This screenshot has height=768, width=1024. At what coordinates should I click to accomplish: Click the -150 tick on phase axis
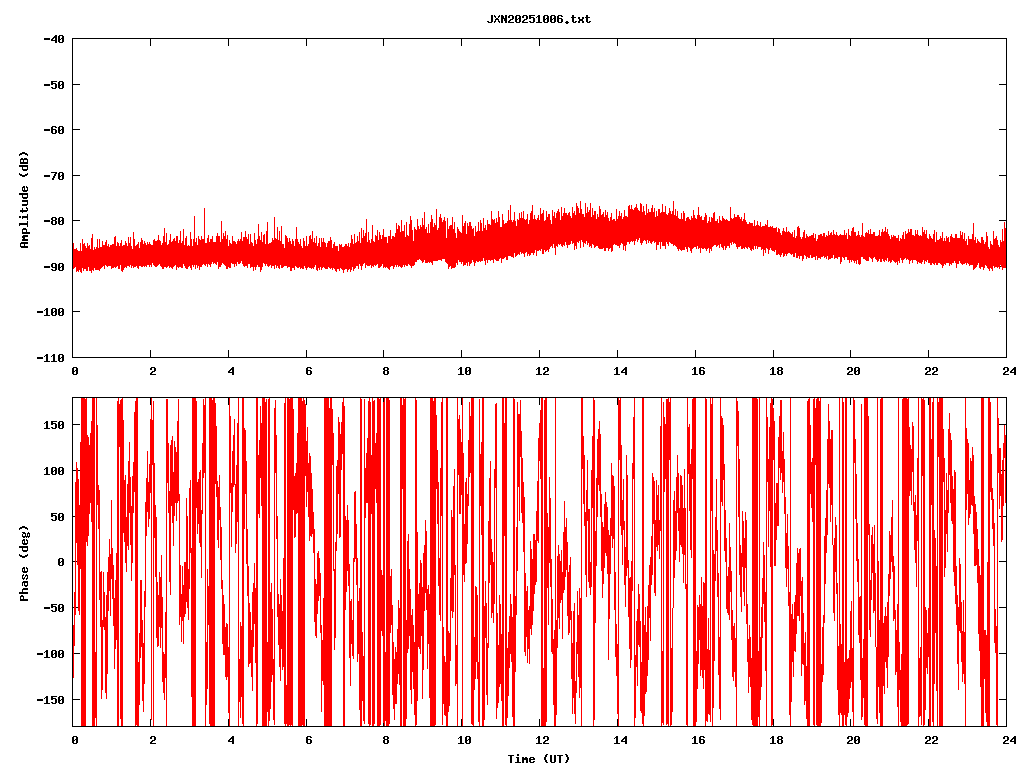point(50,699)
